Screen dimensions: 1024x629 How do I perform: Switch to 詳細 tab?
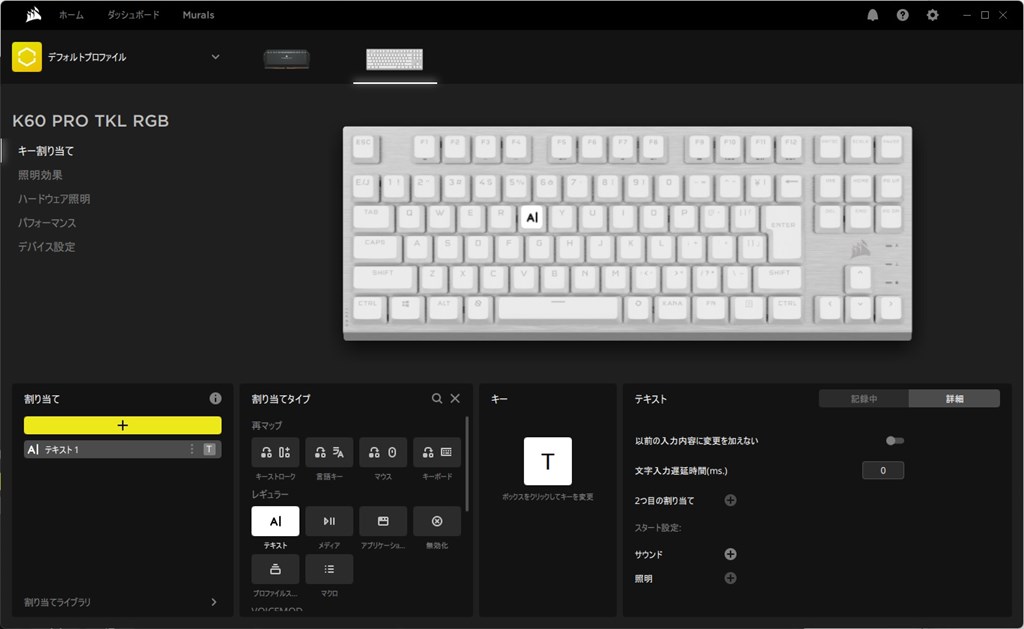click(x=954, y=398)
